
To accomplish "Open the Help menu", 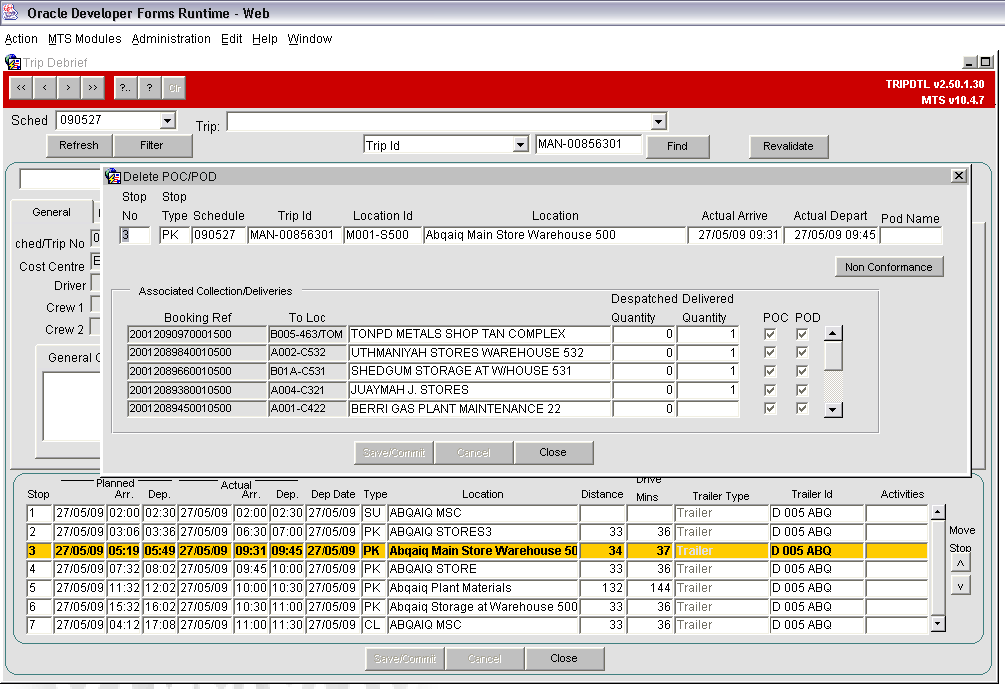I will [x=265, y=39].
